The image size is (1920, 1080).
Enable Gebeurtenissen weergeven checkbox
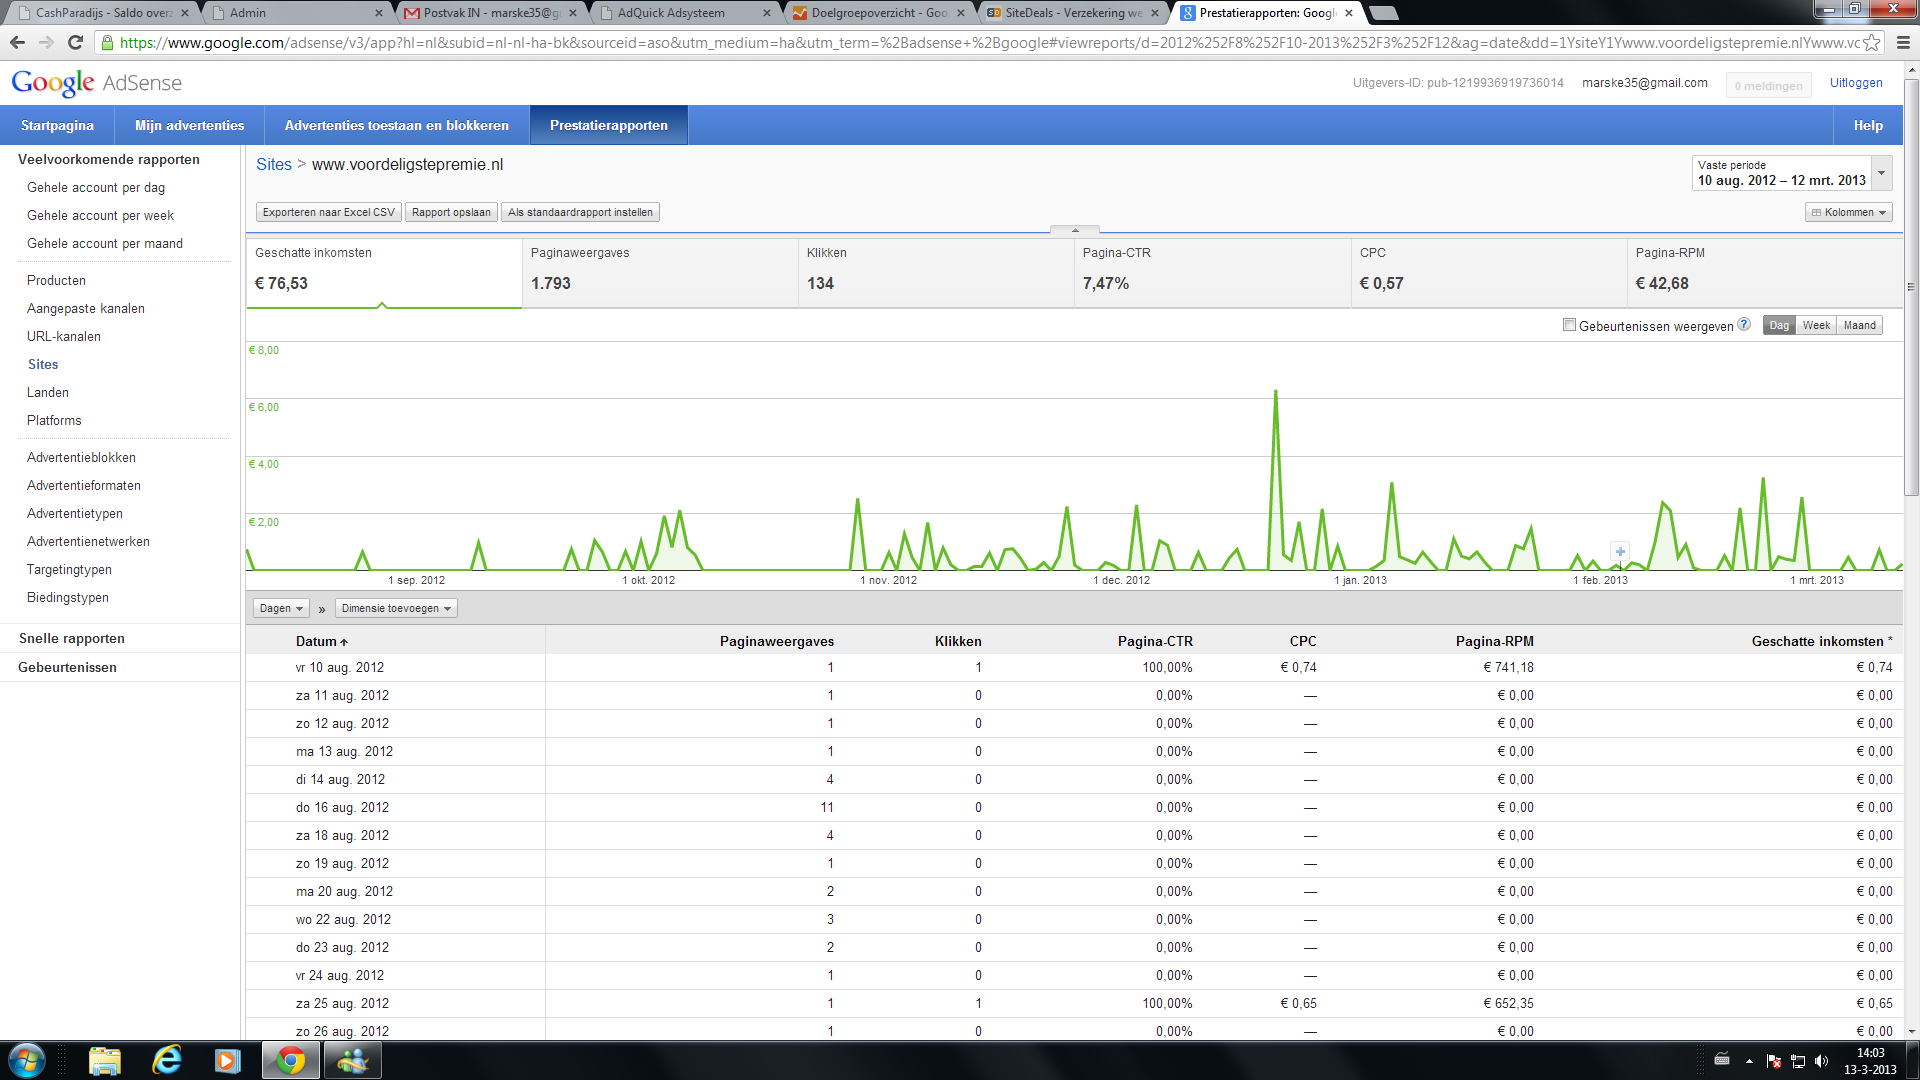pos(1569,325)
